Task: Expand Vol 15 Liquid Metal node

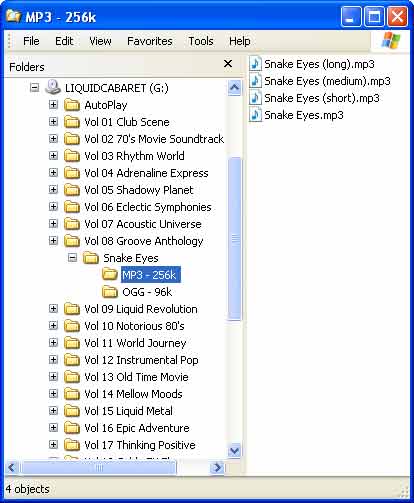Action: coord(53,411)
